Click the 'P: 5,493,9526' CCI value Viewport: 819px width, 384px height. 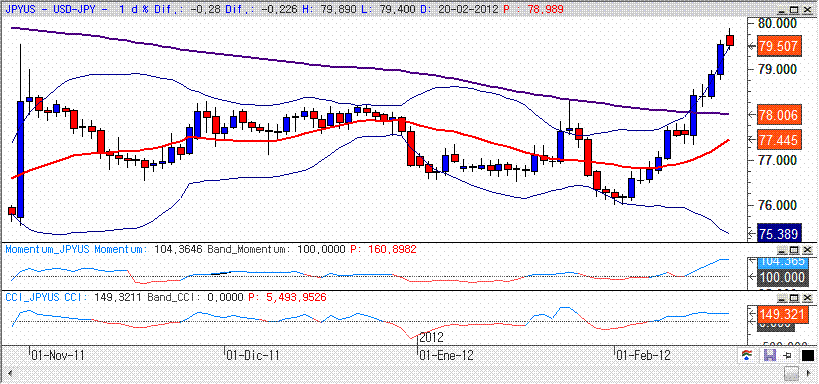287,298
